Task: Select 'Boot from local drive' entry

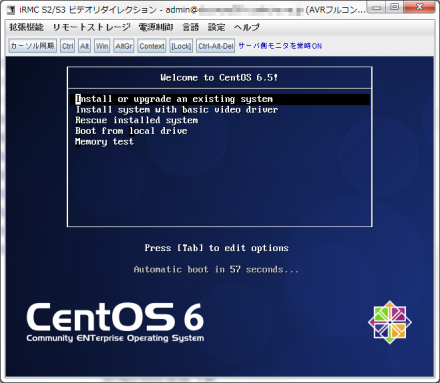Action: click(131, 131)
